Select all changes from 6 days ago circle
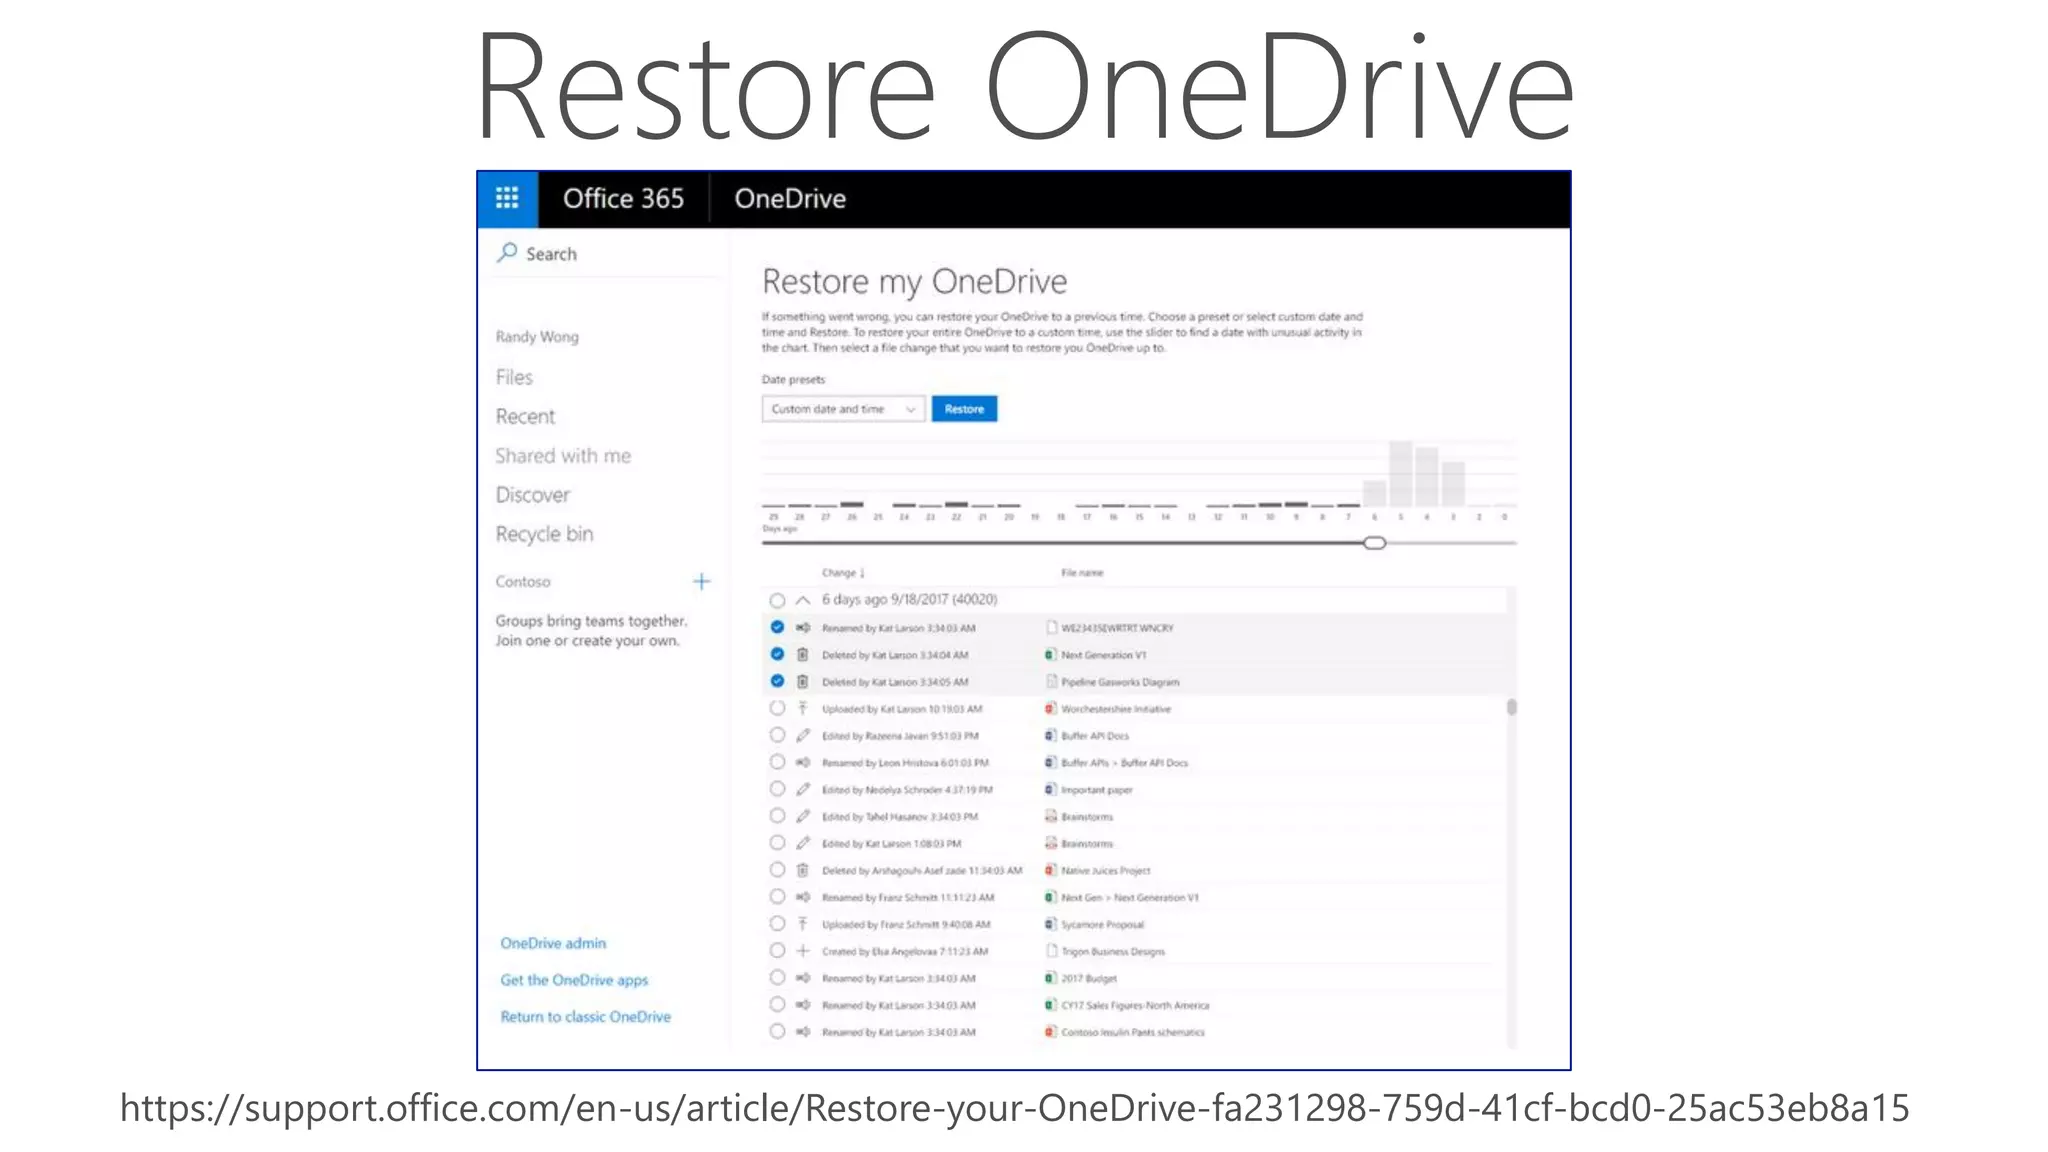 click(x=777, y=600)
